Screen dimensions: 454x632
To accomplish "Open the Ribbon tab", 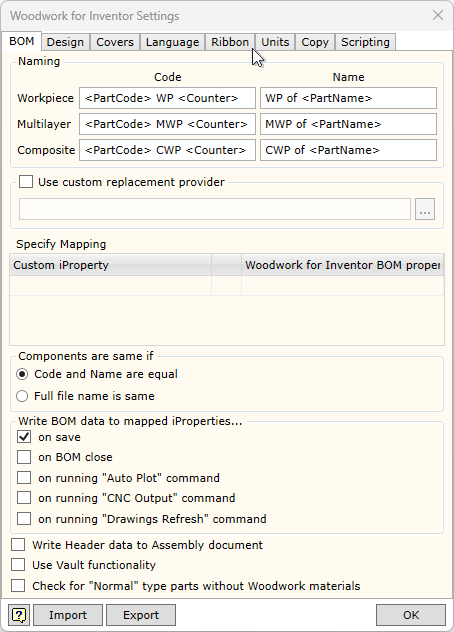I will point(230,42).
